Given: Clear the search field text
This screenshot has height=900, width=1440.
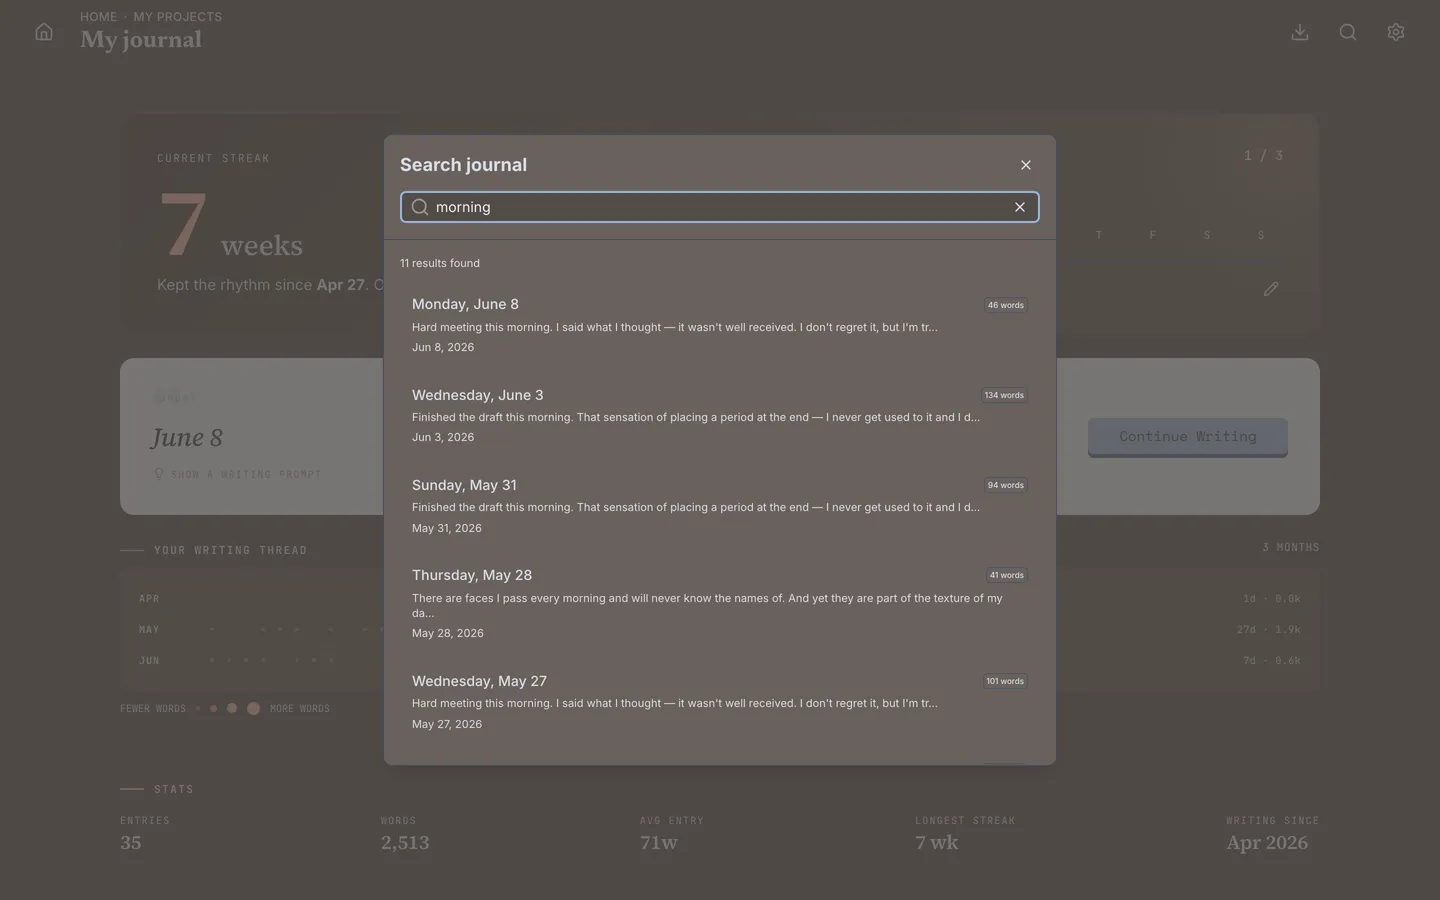Looking at the screenshot, I should (1020, 207).
